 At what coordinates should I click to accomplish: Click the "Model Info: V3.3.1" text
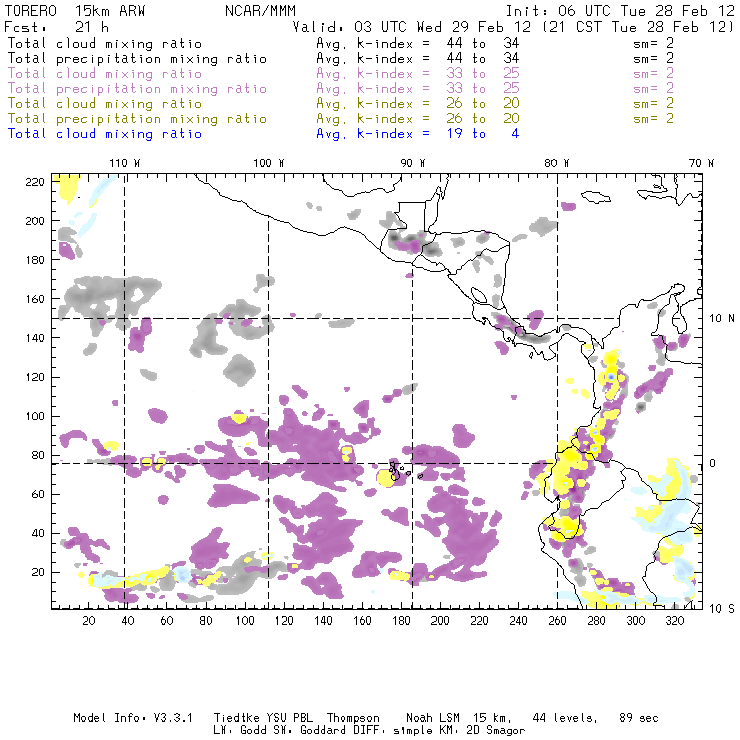click(x=133, y=718)
